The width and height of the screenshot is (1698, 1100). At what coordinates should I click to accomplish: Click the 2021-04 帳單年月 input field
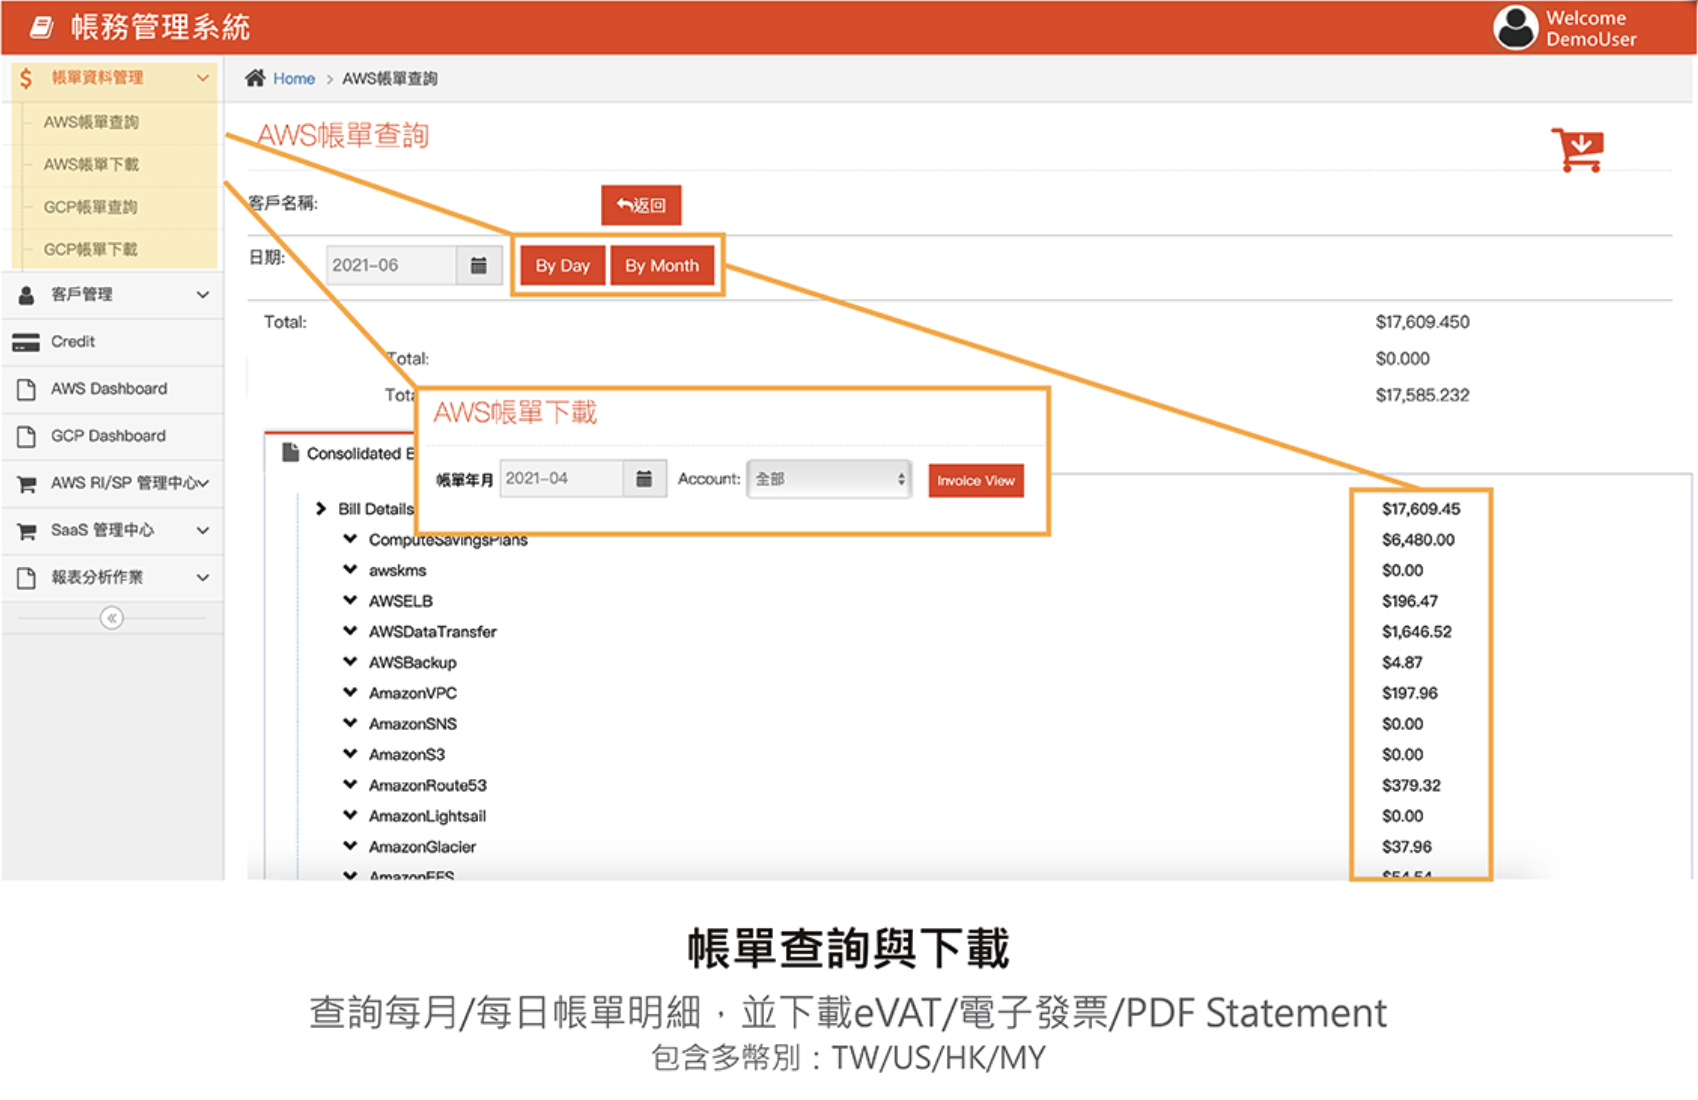point(562,479)
